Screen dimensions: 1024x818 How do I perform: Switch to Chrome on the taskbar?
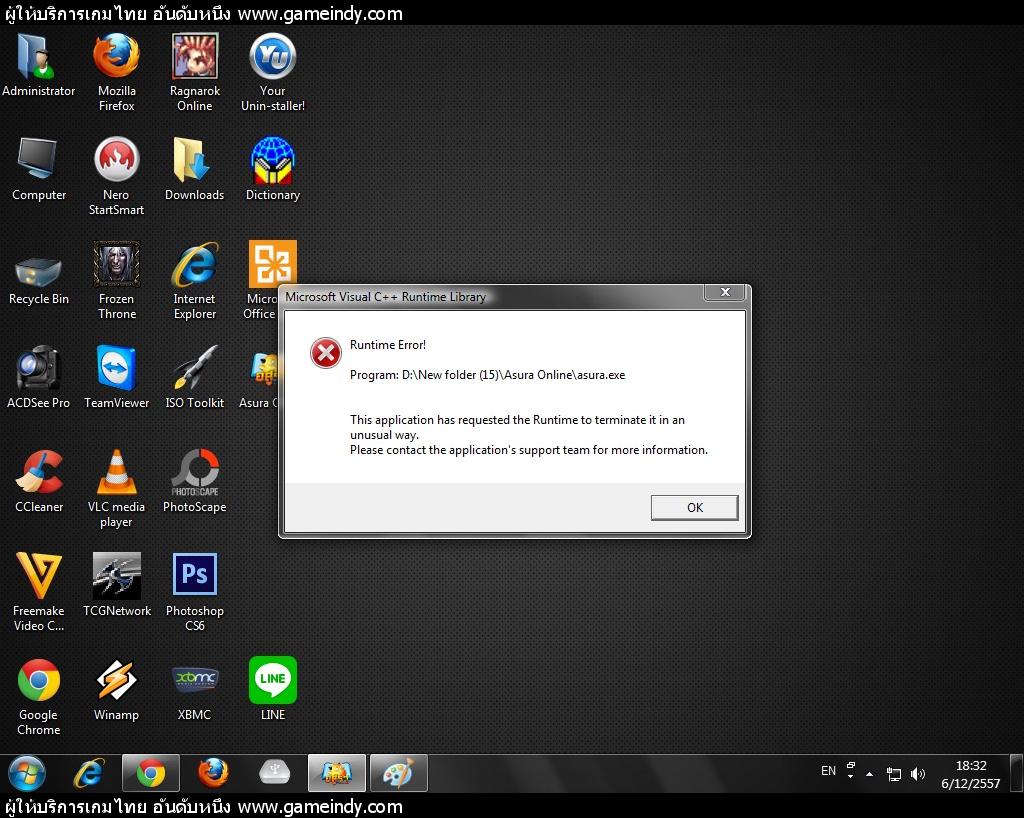click(151, 774)
